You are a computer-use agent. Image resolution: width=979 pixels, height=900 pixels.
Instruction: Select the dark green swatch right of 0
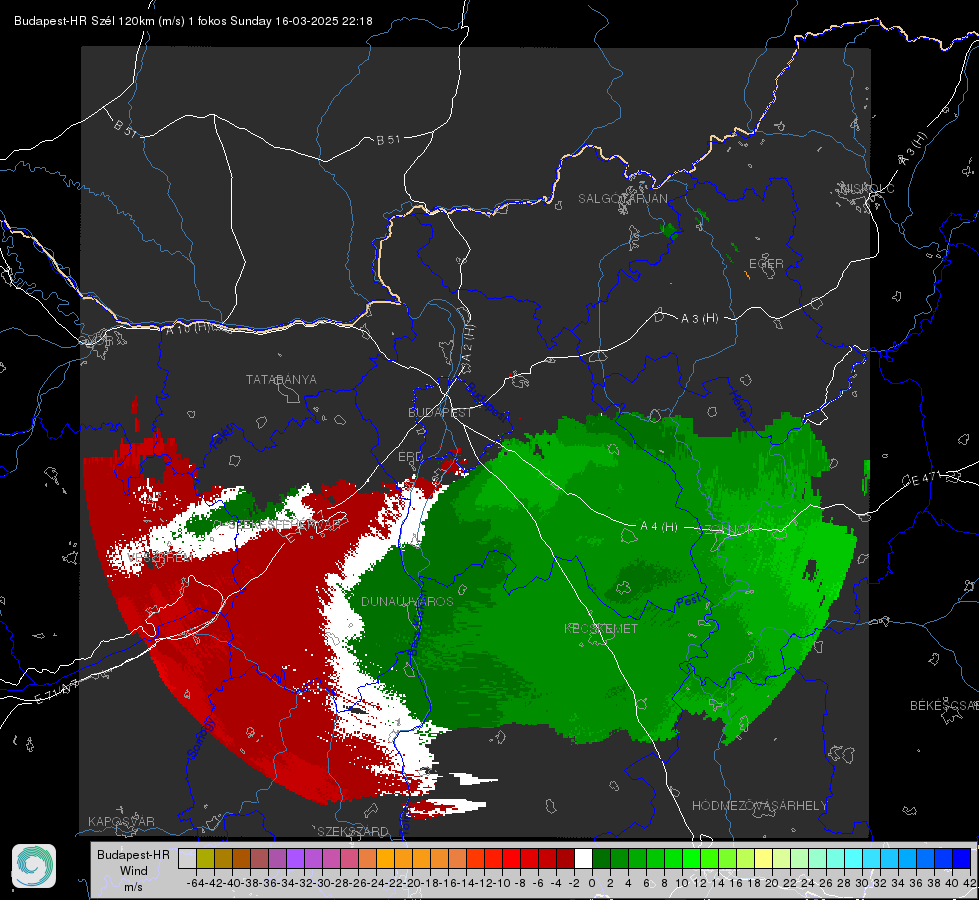(601, 858)
